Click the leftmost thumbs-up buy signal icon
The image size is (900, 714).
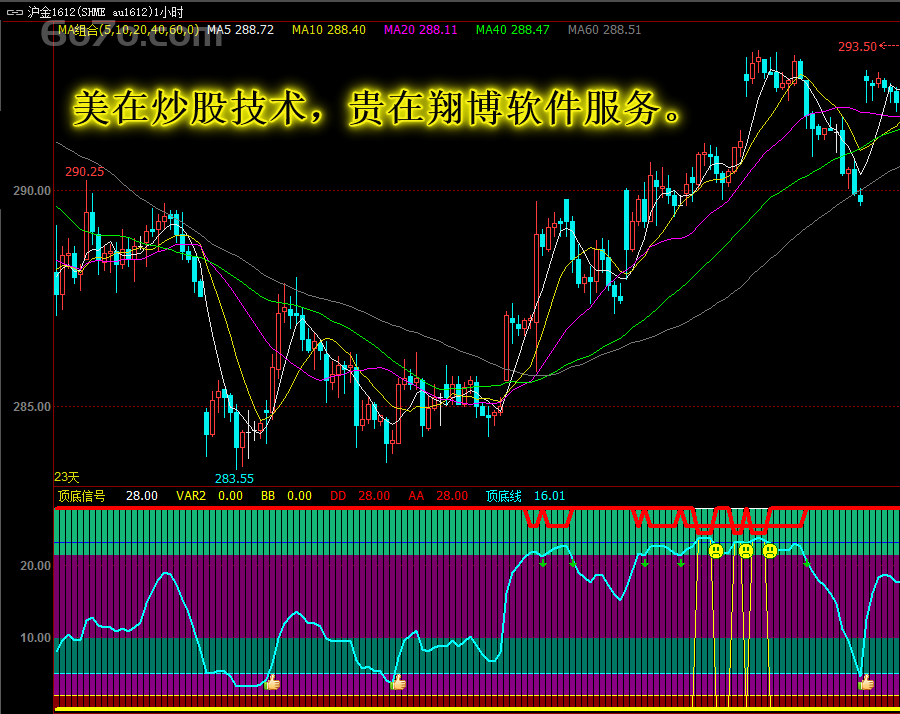(272, 682)
